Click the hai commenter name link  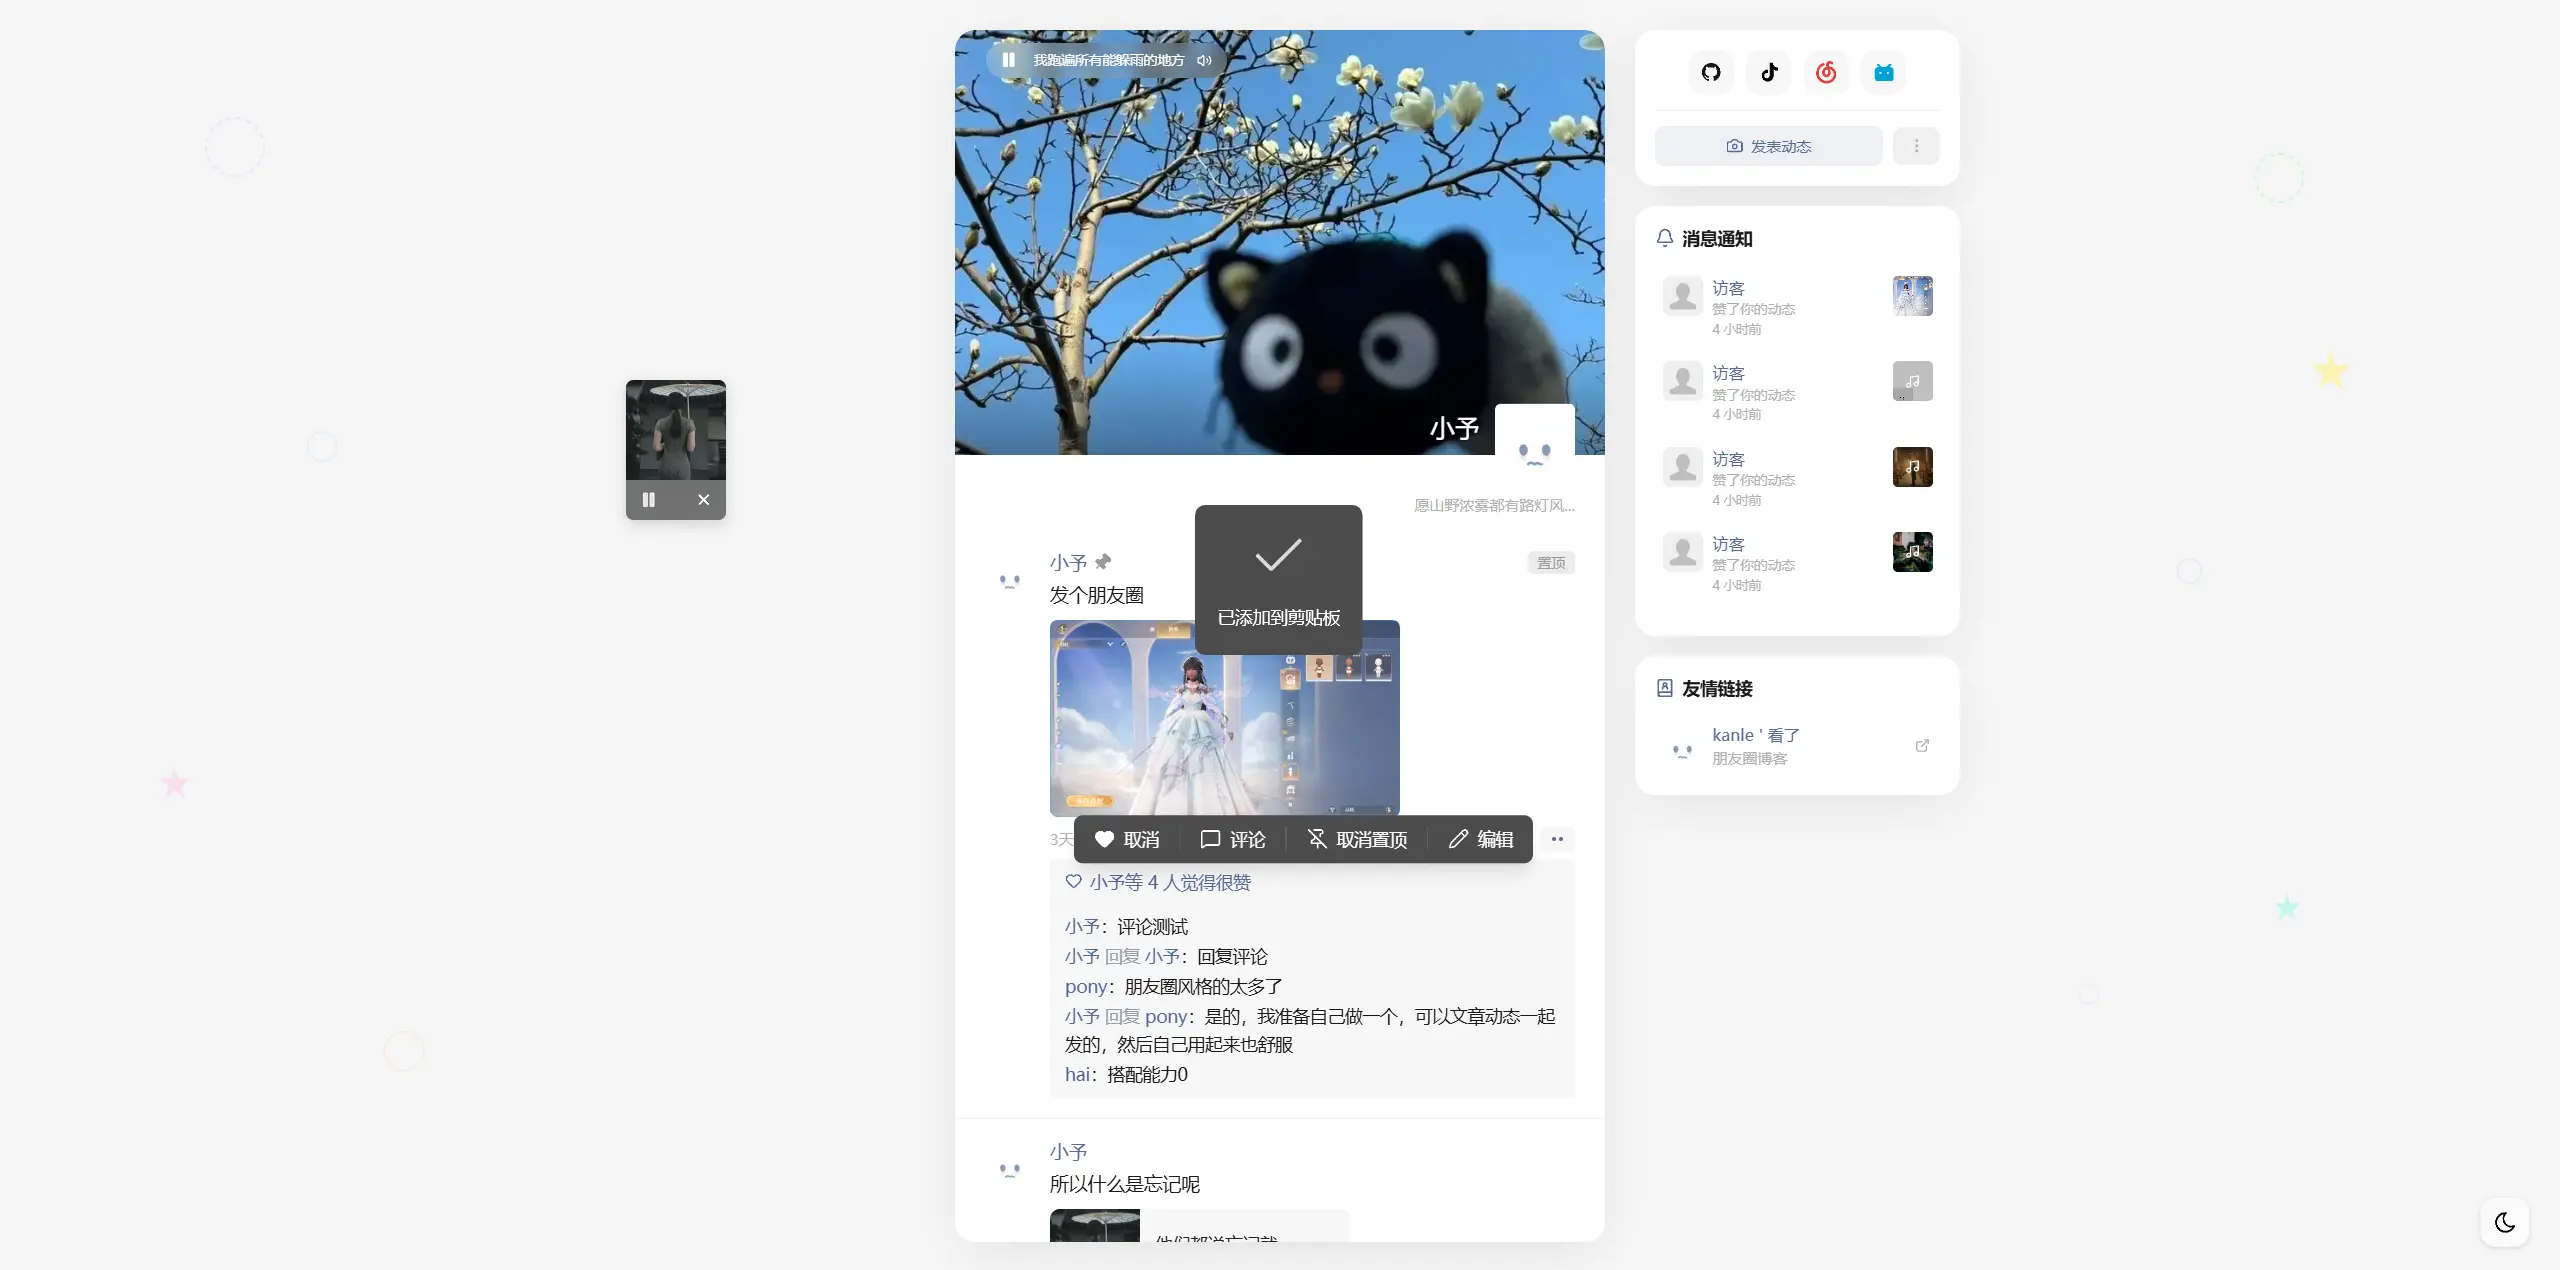(x=1077, y=1075)
